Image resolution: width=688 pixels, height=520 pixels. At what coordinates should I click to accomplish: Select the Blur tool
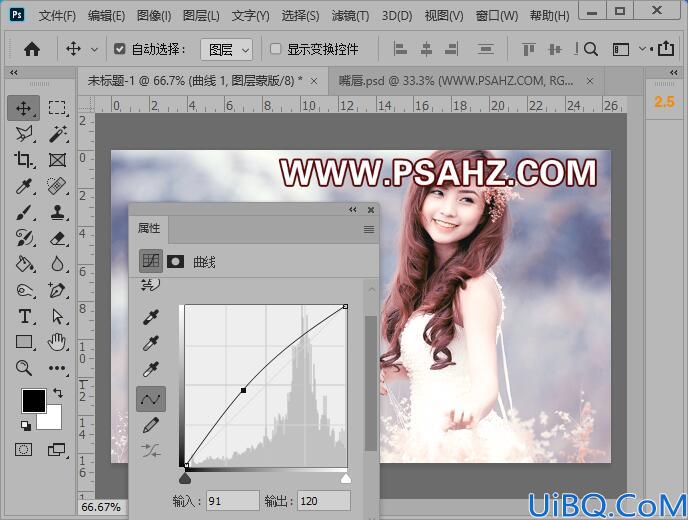tap(57, 264)
